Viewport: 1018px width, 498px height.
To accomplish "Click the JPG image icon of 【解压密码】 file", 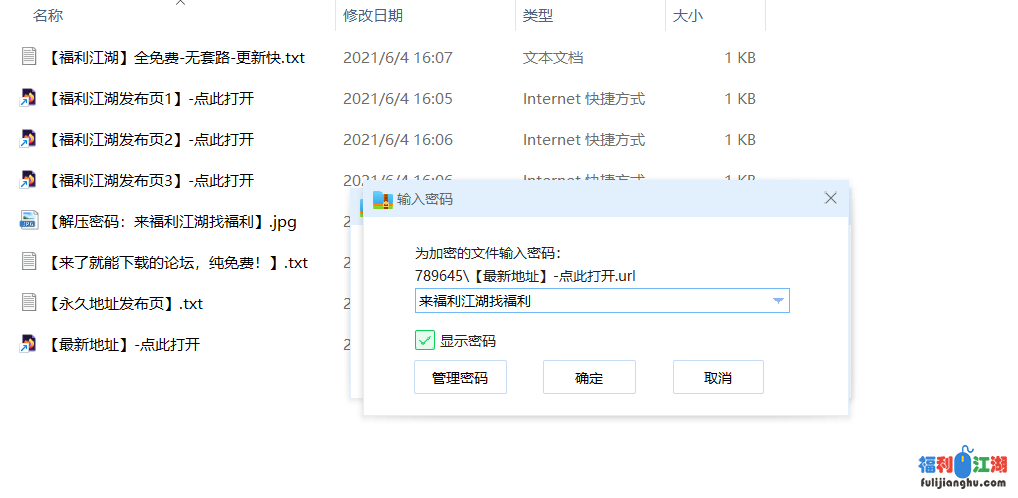I will [x=29, y=221].
